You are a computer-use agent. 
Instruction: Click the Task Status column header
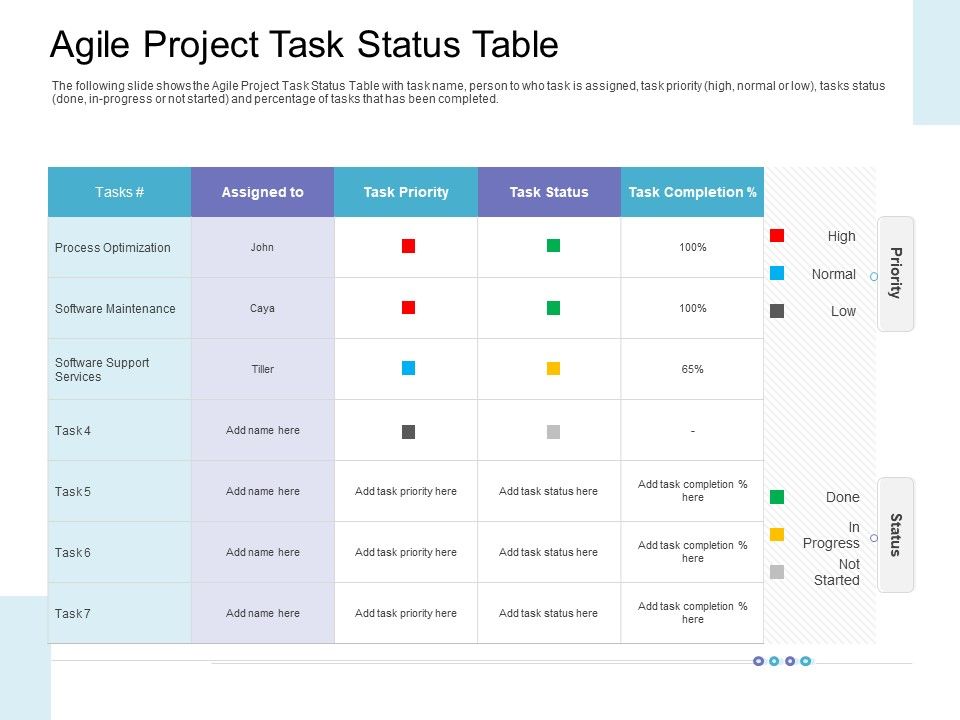coord(549,192)
